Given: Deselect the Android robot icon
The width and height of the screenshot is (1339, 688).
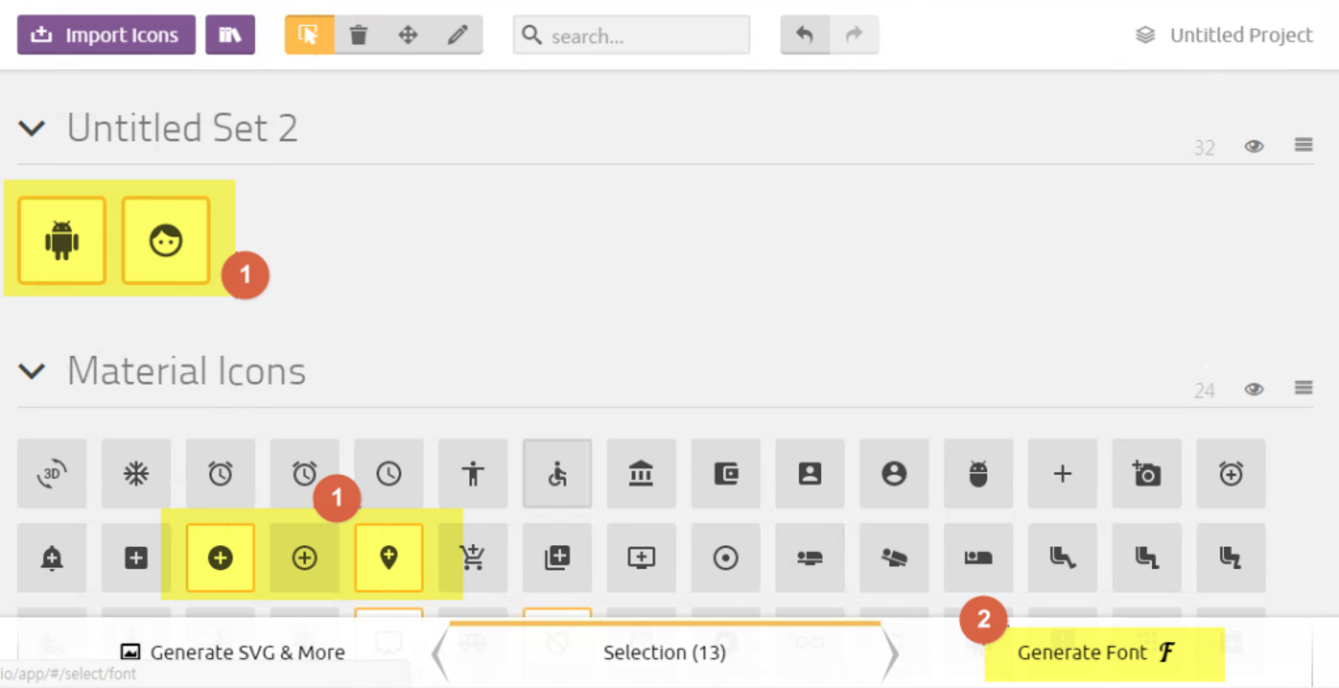Looking at the screenshot, I should 62,241.
